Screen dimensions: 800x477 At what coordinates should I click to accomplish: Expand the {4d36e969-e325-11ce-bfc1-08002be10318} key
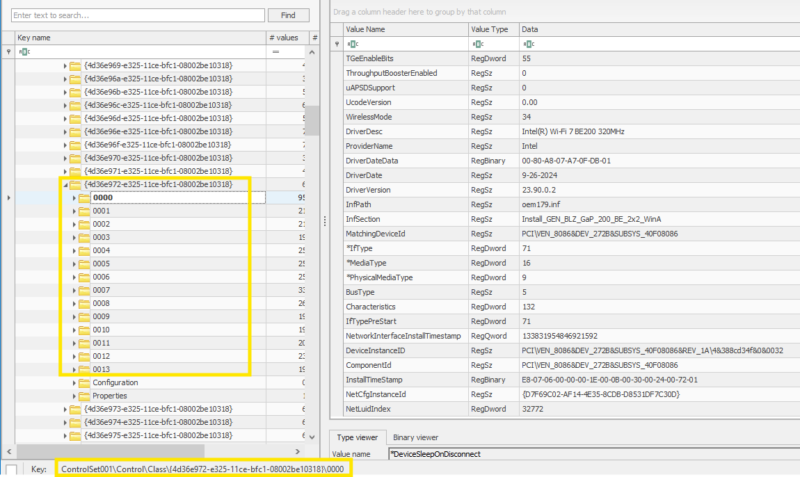point(65,66)
